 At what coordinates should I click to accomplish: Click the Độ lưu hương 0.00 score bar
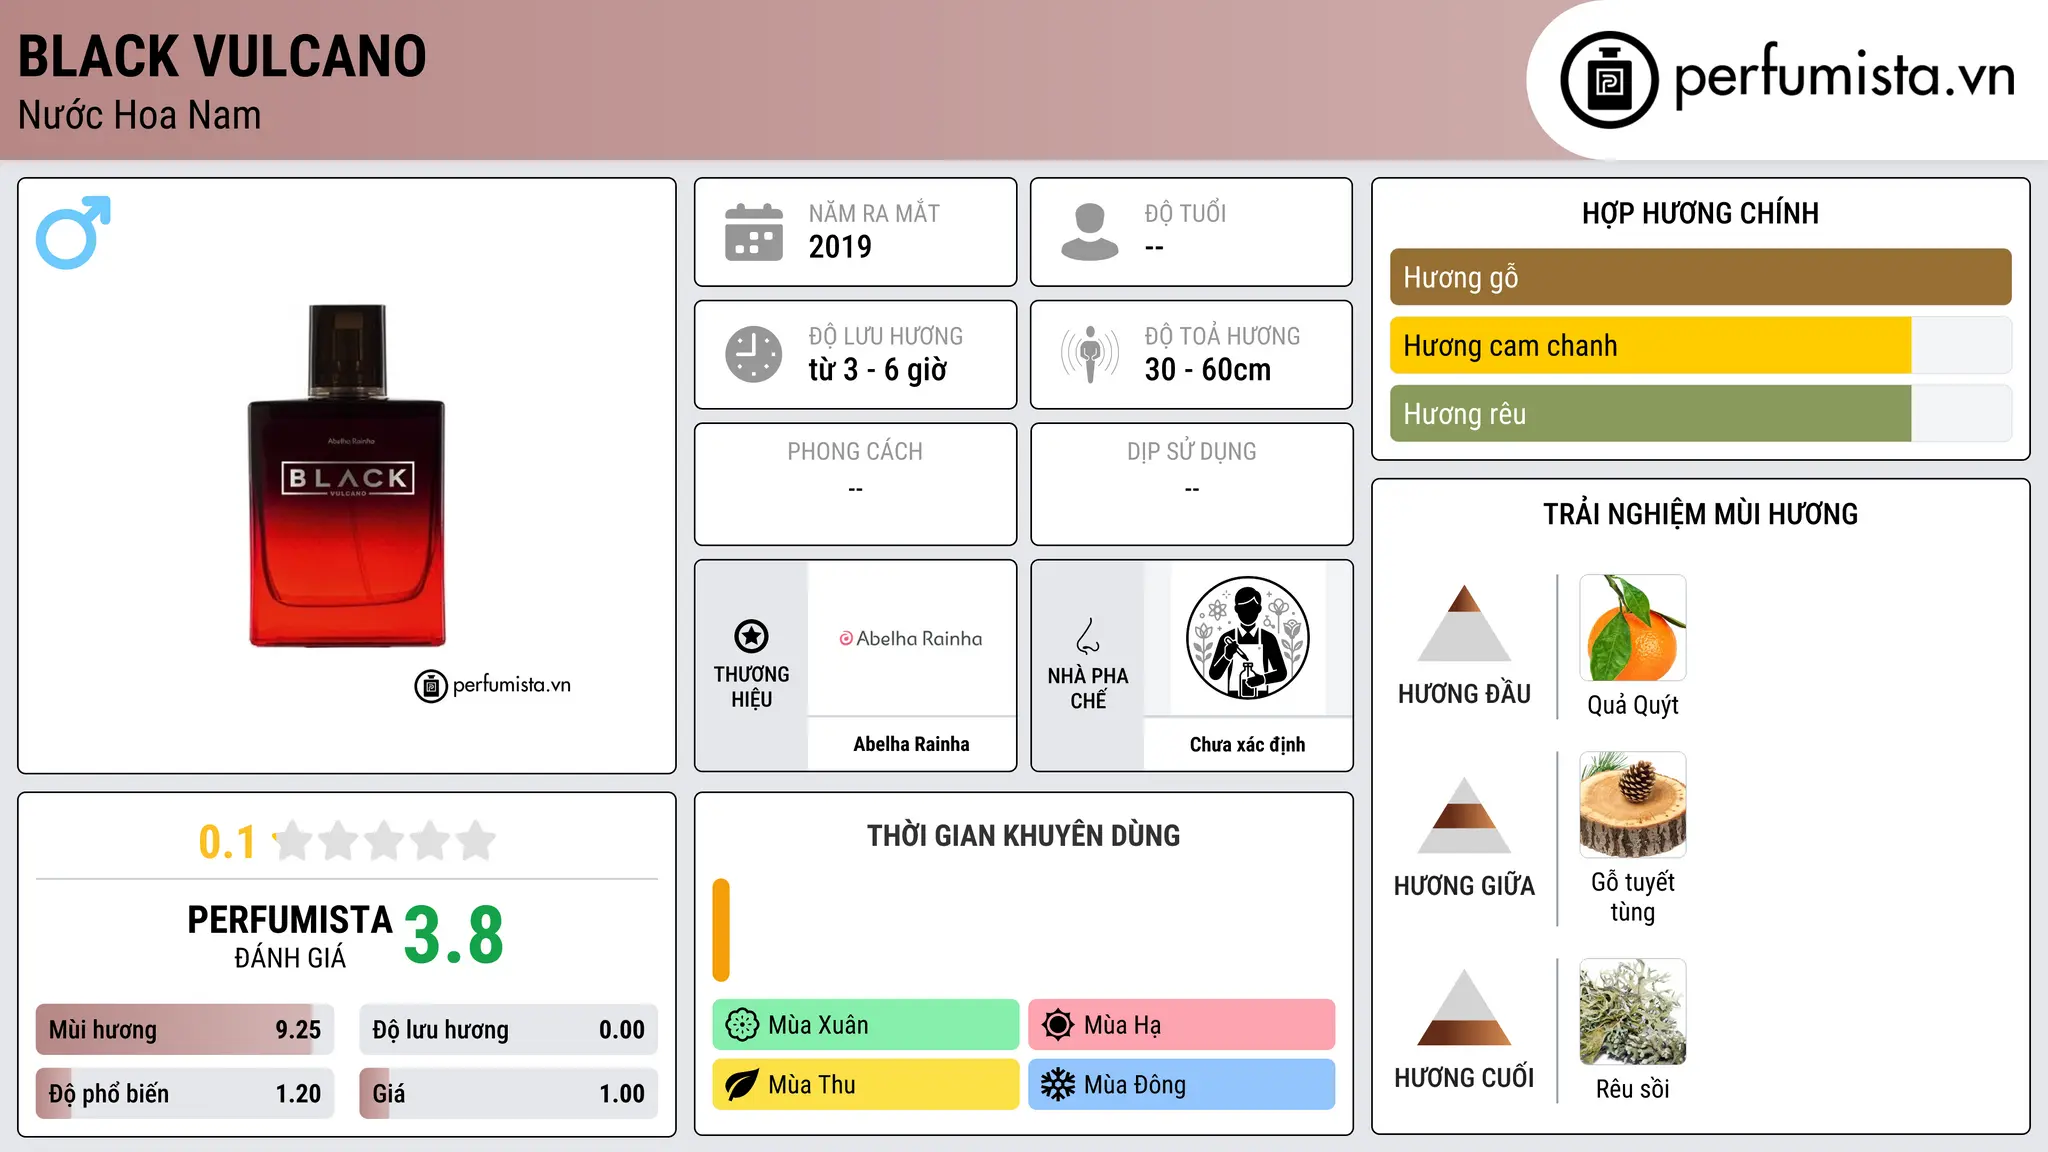click(x=509, y=1029)
